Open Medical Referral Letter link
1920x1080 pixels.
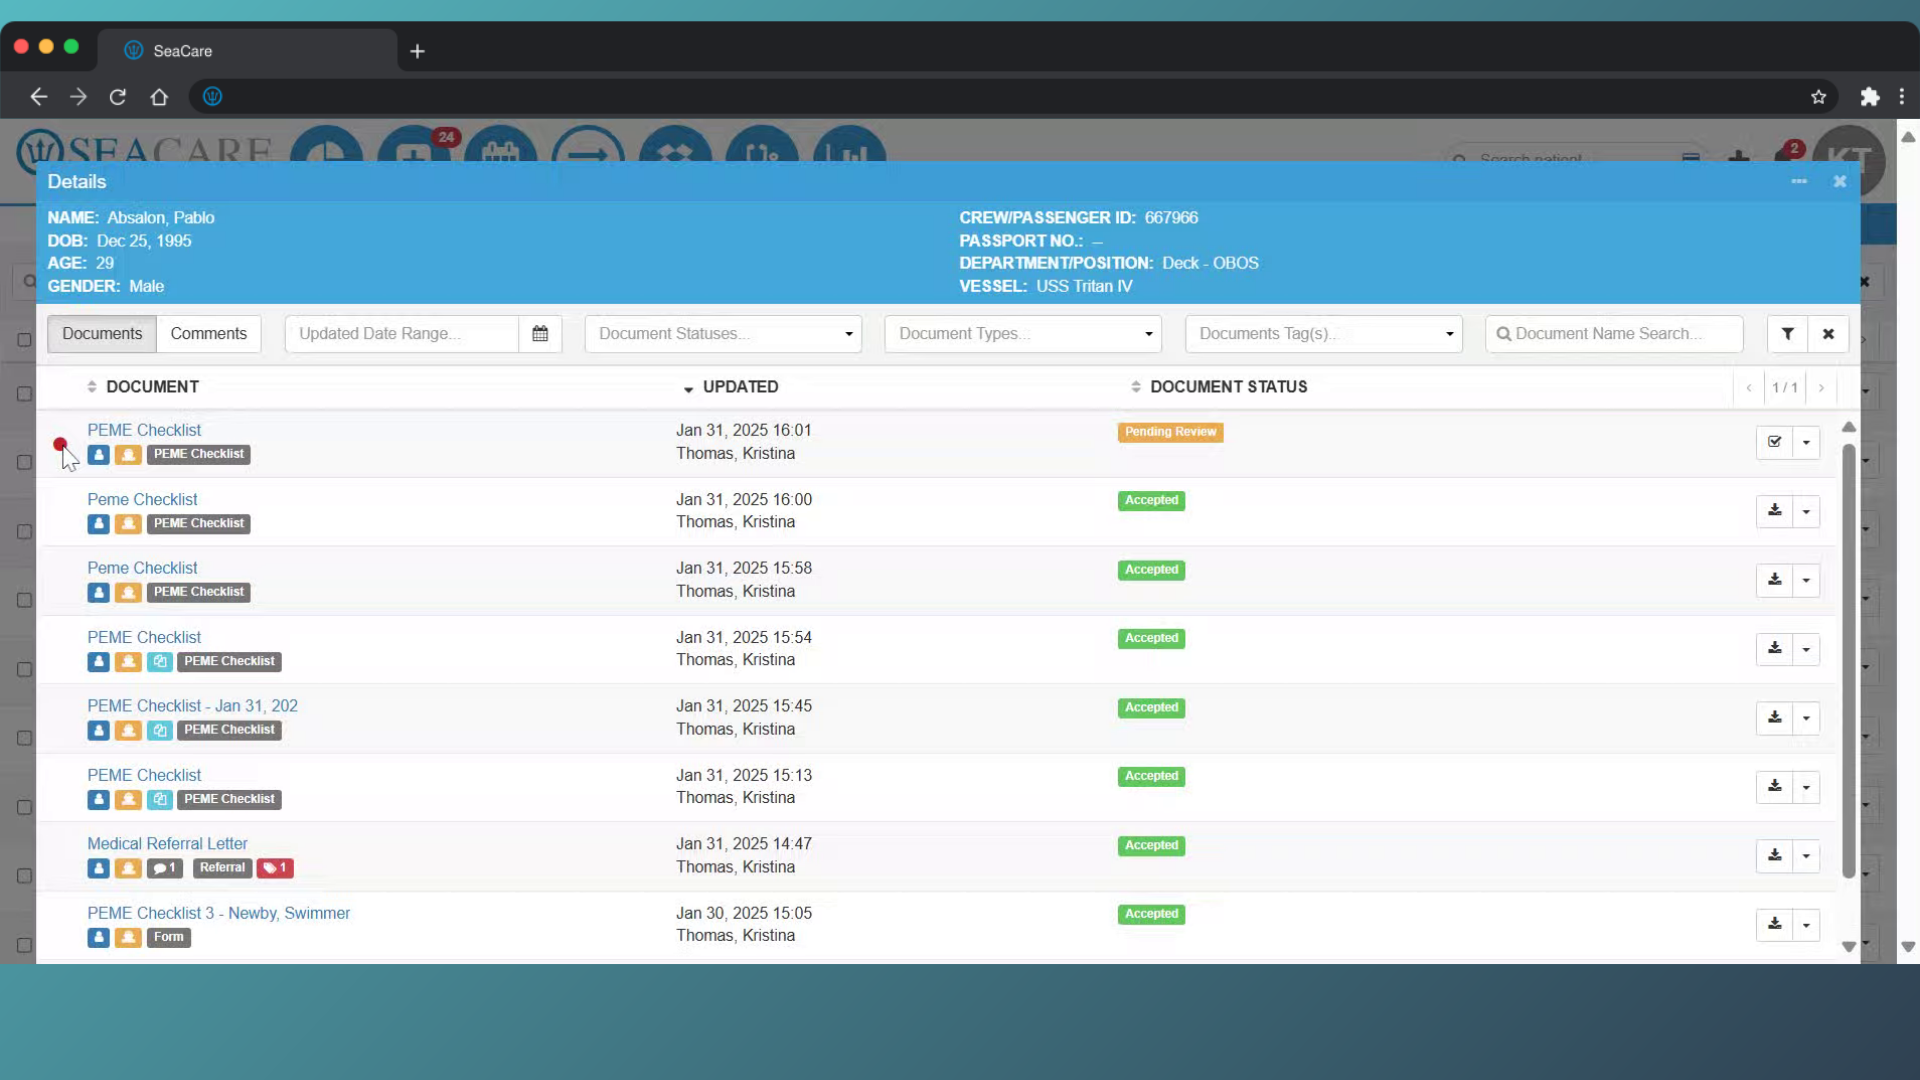167,844
